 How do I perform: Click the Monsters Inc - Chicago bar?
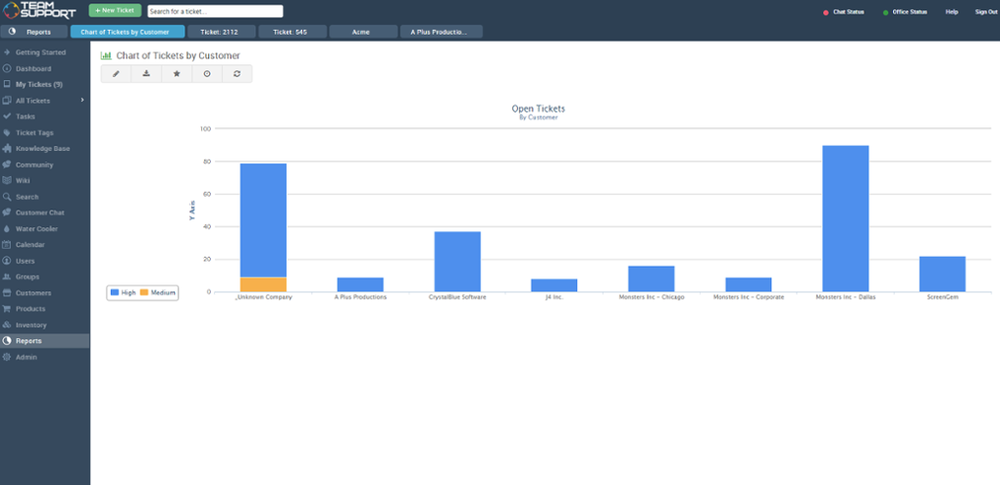(651, 279)
